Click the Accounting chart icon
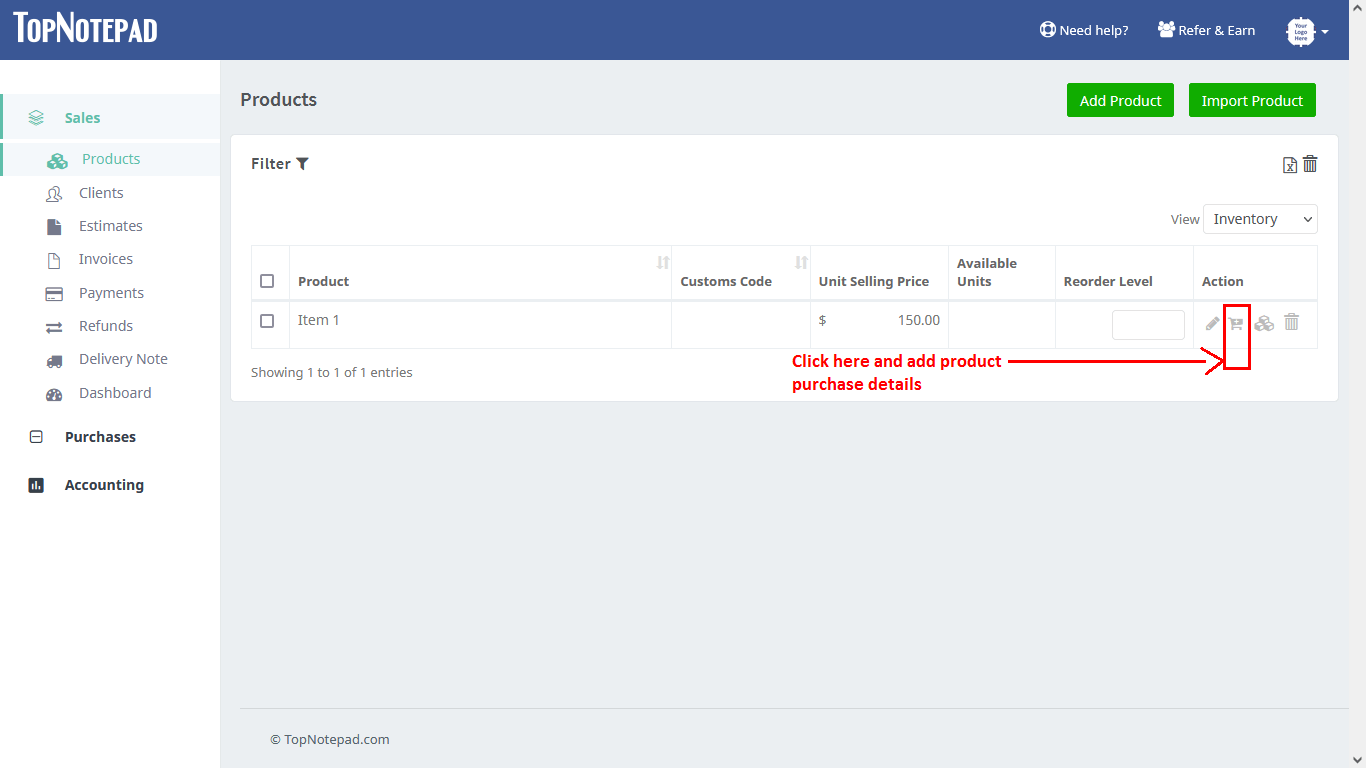 tap(36, 485)
